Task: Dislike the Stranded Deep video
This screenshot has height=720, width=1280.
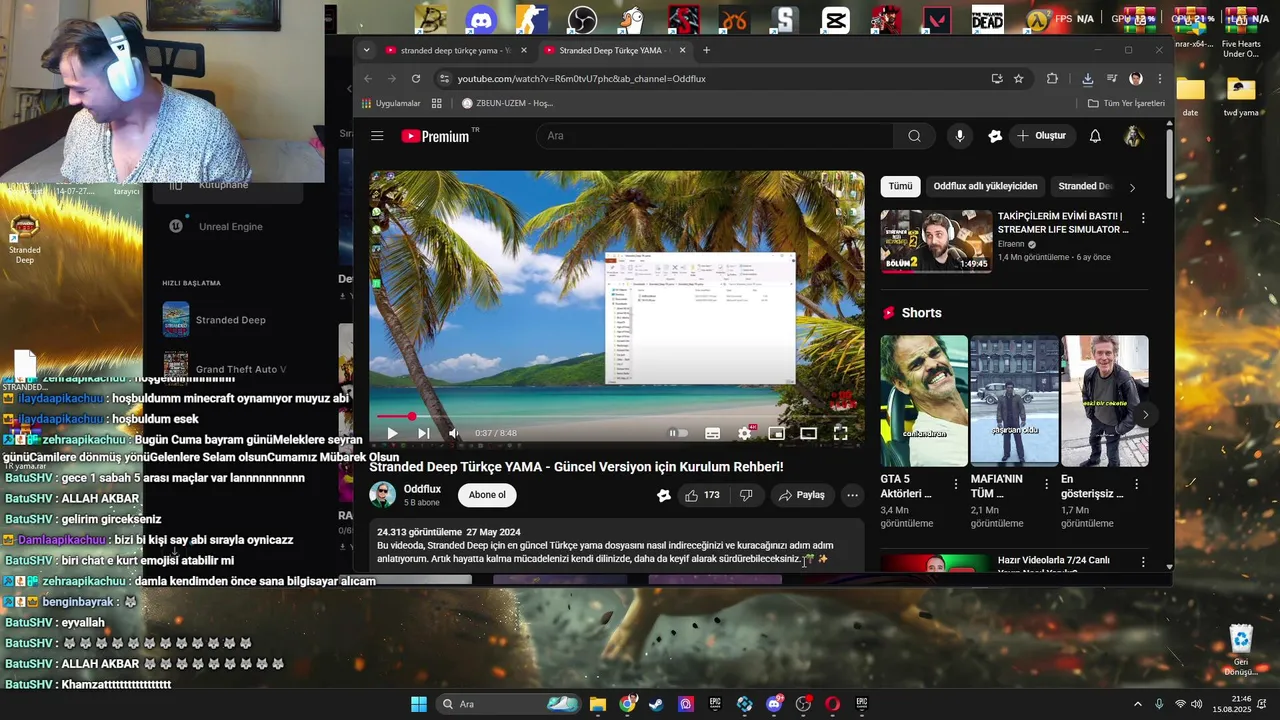Action: [746, 495]
